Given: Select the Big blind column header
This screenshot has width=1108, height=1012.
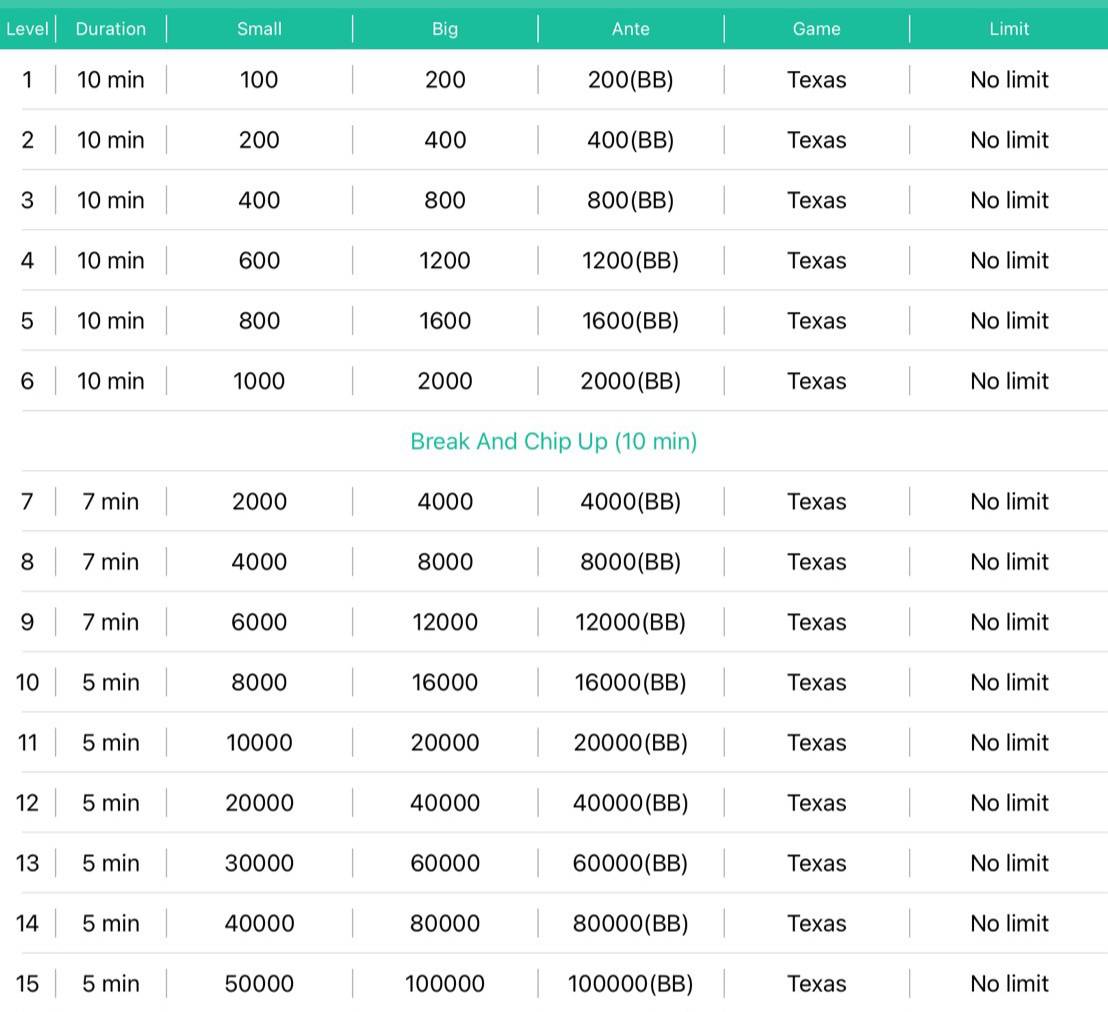Looking at the screenshot, I should pos(445,29).
